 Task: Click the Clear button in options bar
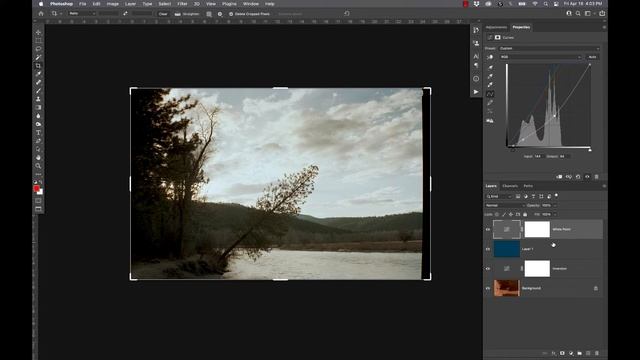coord(163,14)
